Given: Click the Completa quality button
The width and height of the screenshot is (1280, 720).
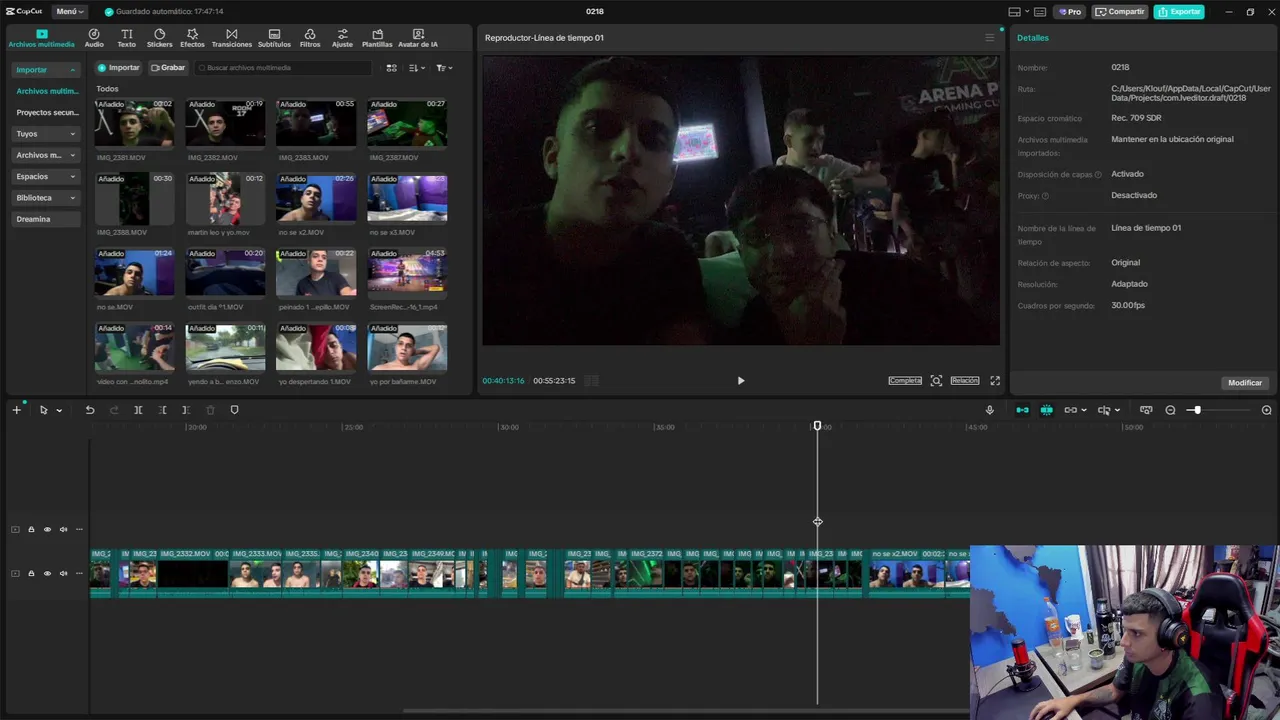Looking at the screenshot, I should click(905, 381).
